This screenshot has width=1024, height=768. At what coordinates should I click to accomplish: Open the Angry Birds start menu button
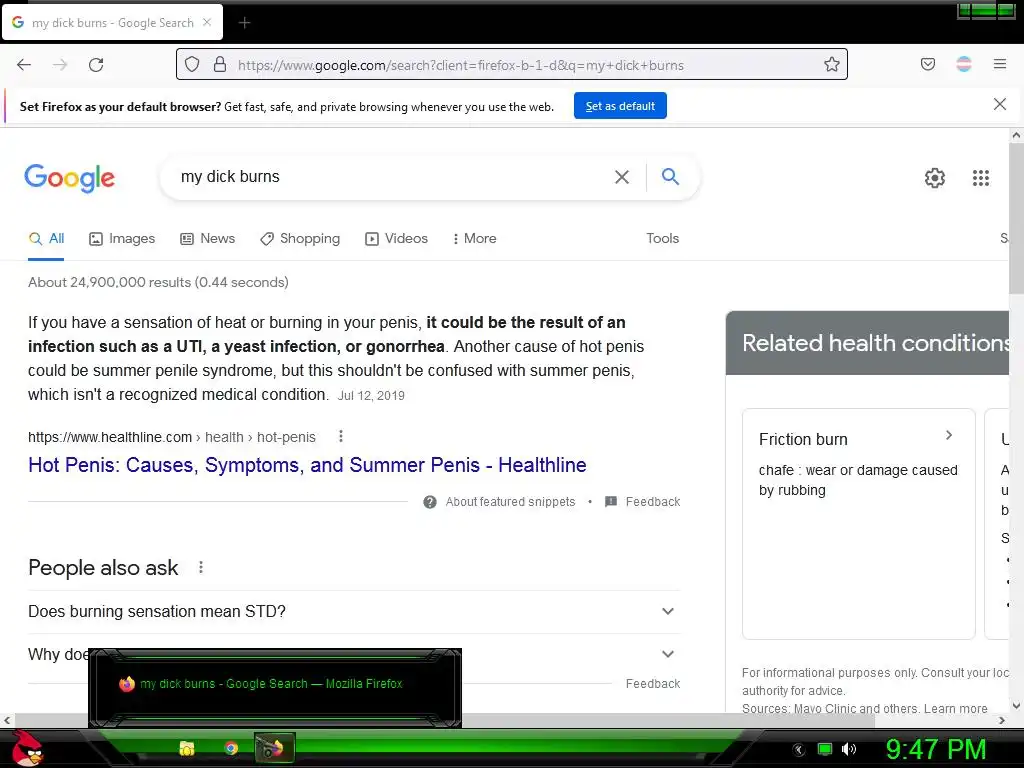point(27,748)
